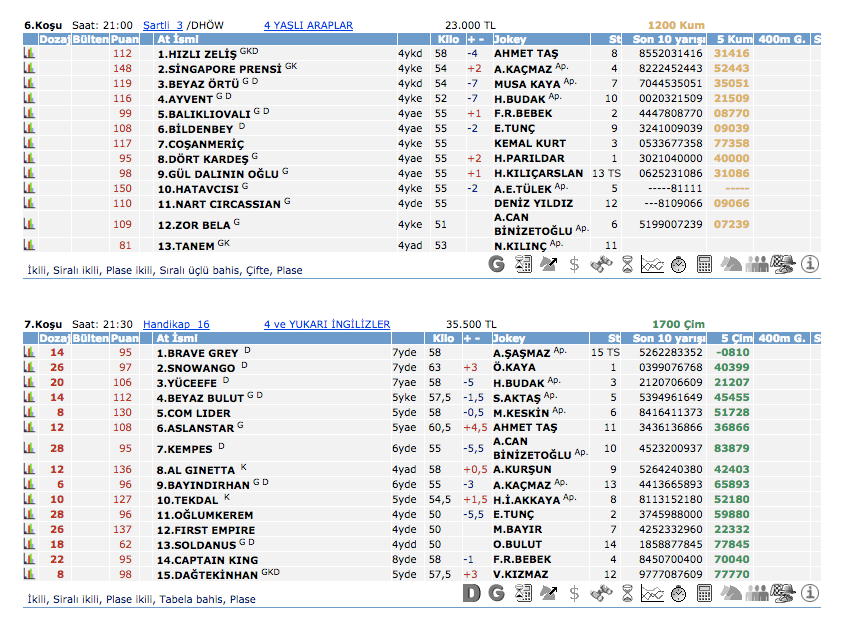Image resolution: width=860 pixels, height=622 pixels.
Task: Click the dollar sign icon in race 6
Action: (574, 264)
